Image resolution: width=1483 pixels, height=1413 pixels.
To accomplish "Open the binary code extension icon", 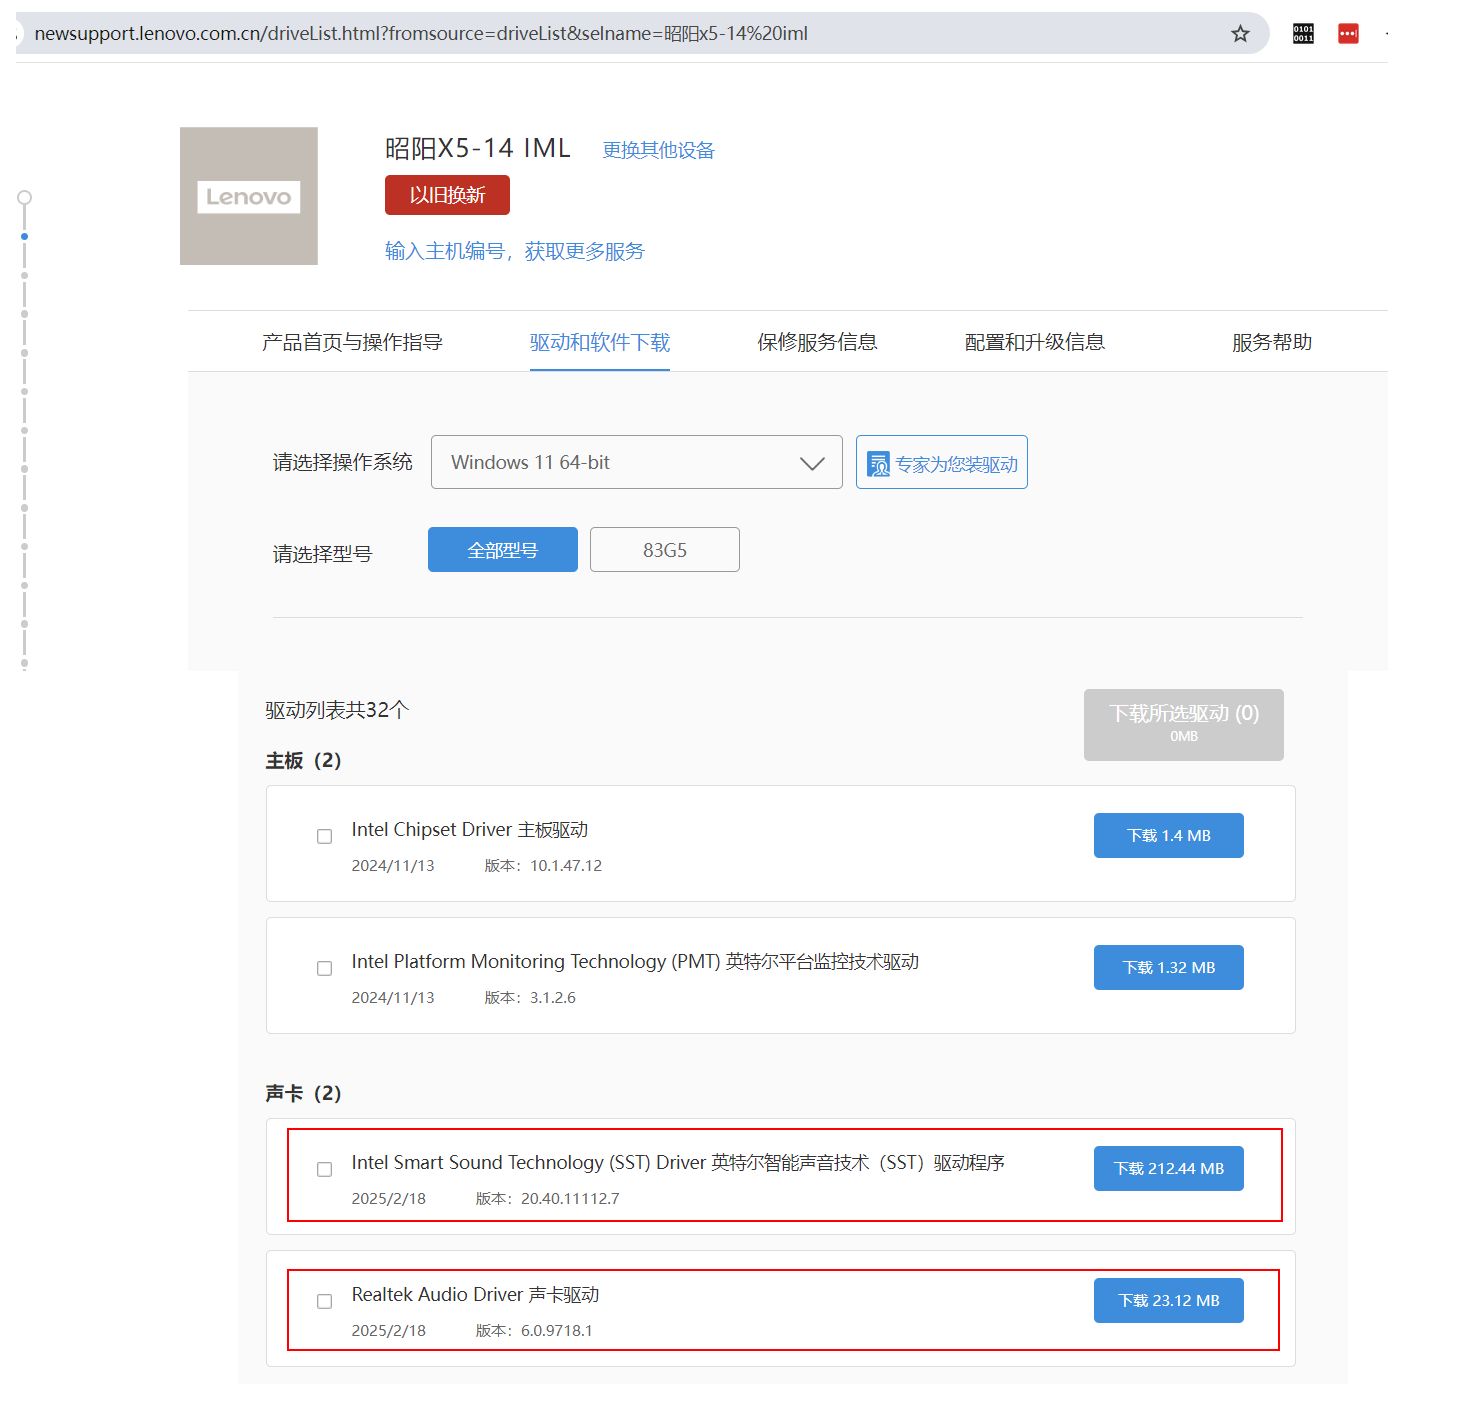I will click(1303, 34).
